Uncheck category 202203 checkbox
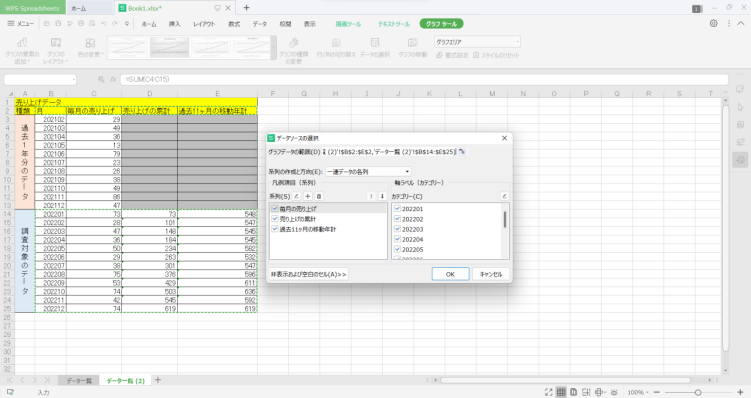Image resolution: width=751 pixels, height=398 pixels. [397, 229]
